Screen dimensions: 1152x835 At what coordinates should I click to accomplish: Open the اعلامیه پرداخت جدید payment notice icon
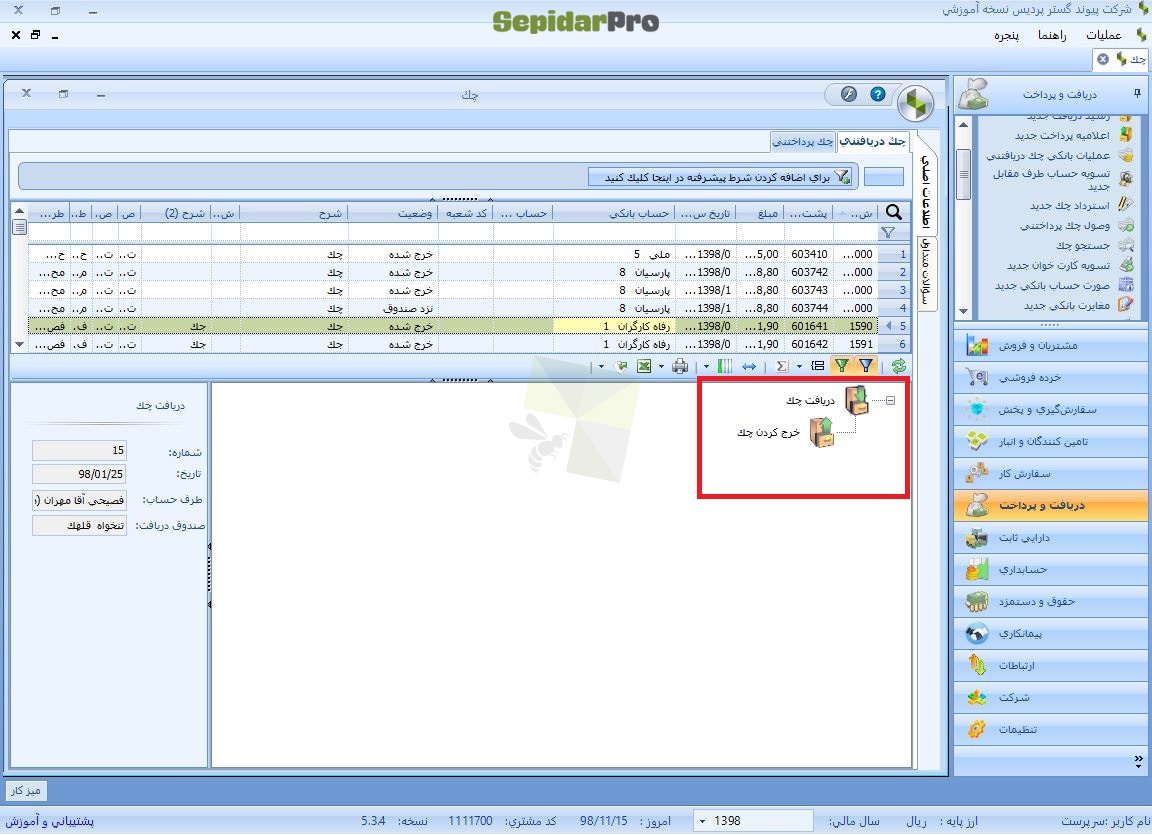[1126, 135]
